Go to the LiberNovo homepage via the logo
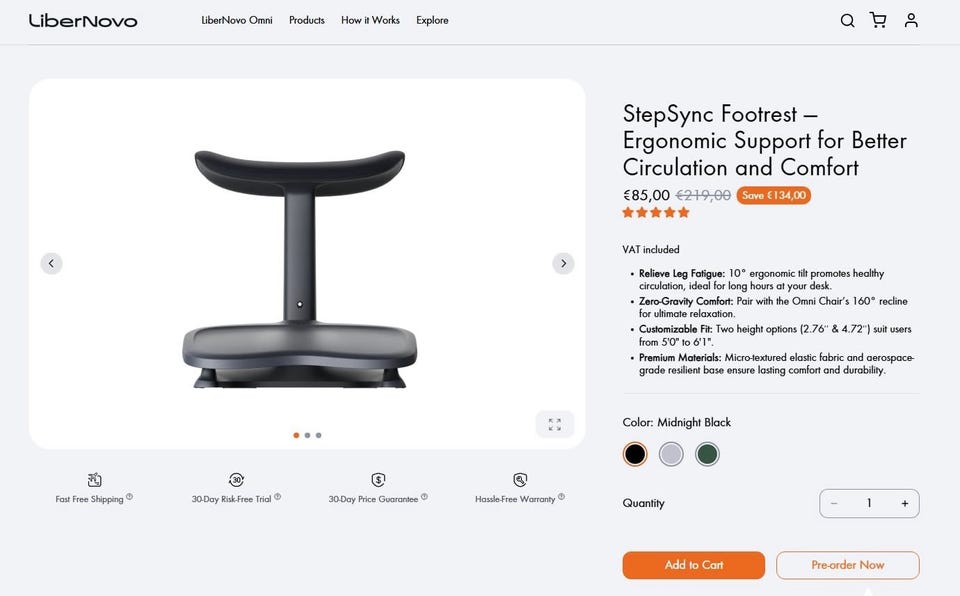960x596 pixels. [83, 20]
